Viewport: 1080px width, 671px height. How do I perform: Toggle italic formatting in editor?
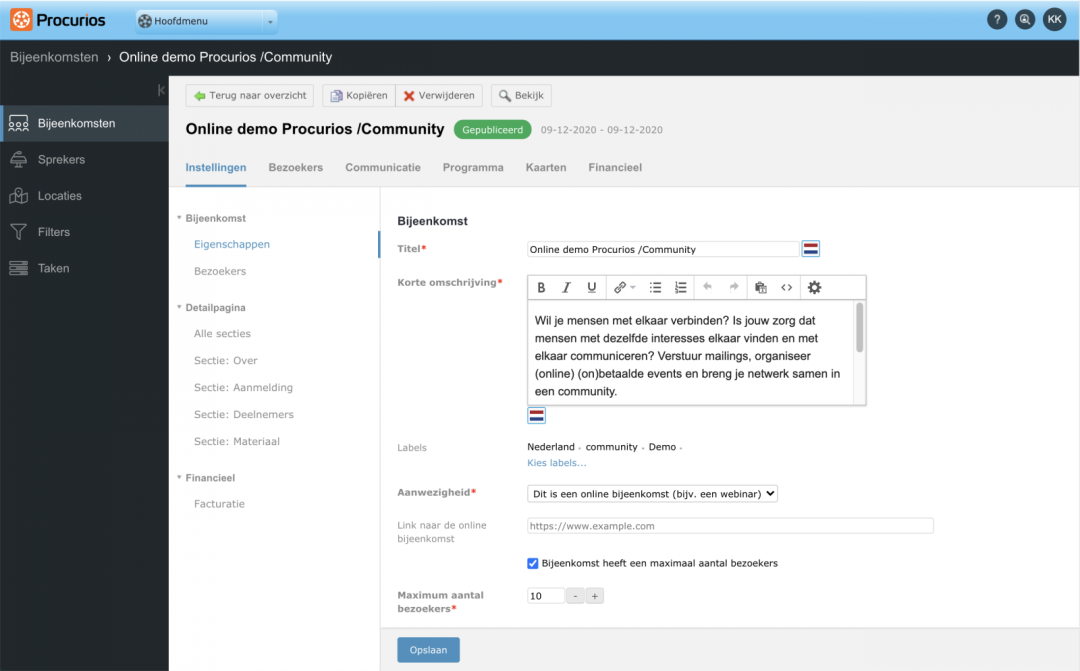(566, 287)
